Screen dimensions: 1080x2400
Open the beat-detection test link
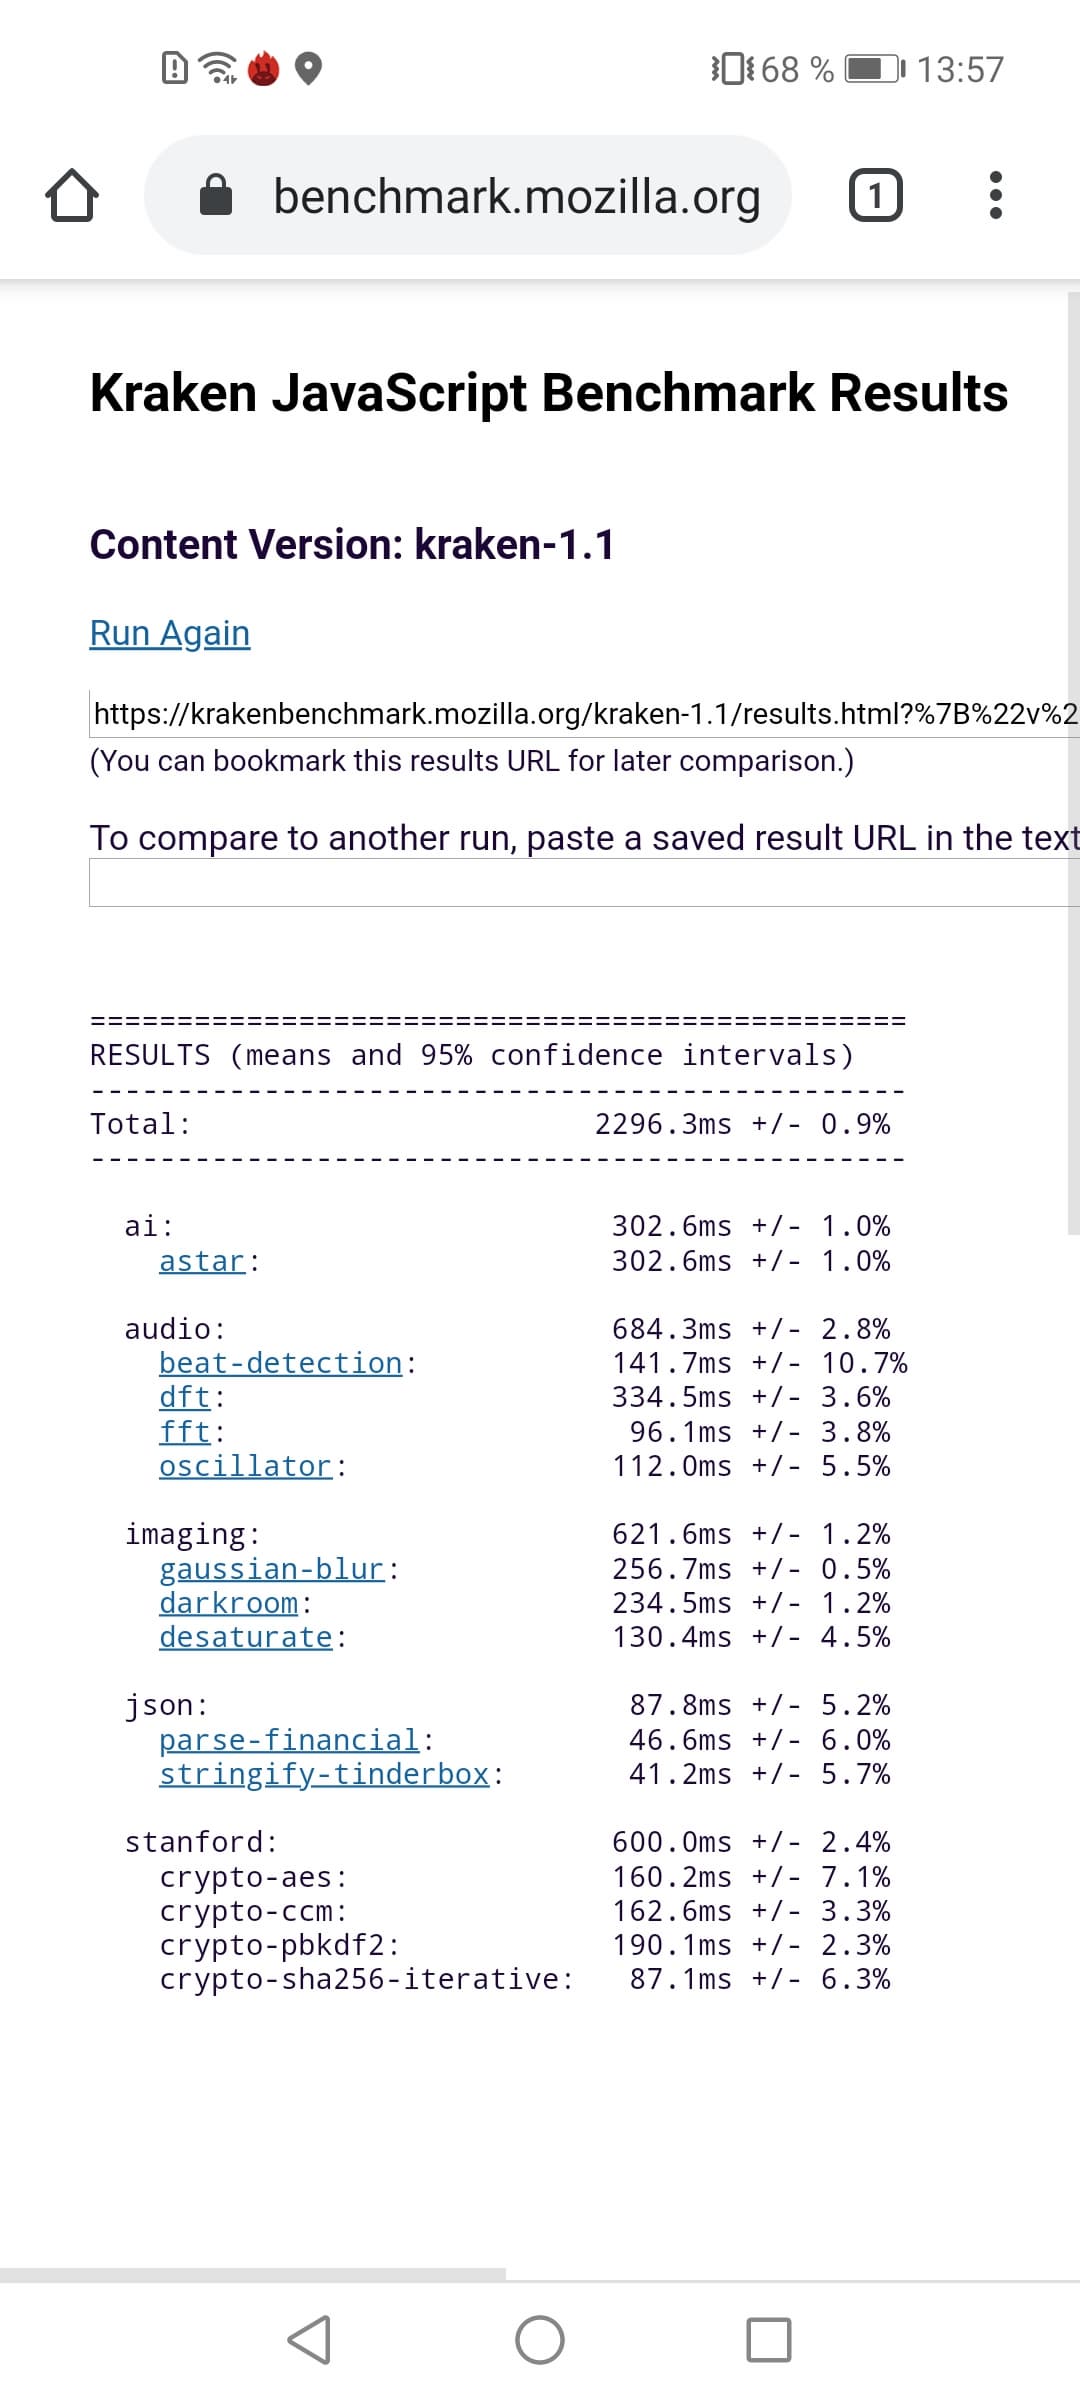tap(280, 1363)
